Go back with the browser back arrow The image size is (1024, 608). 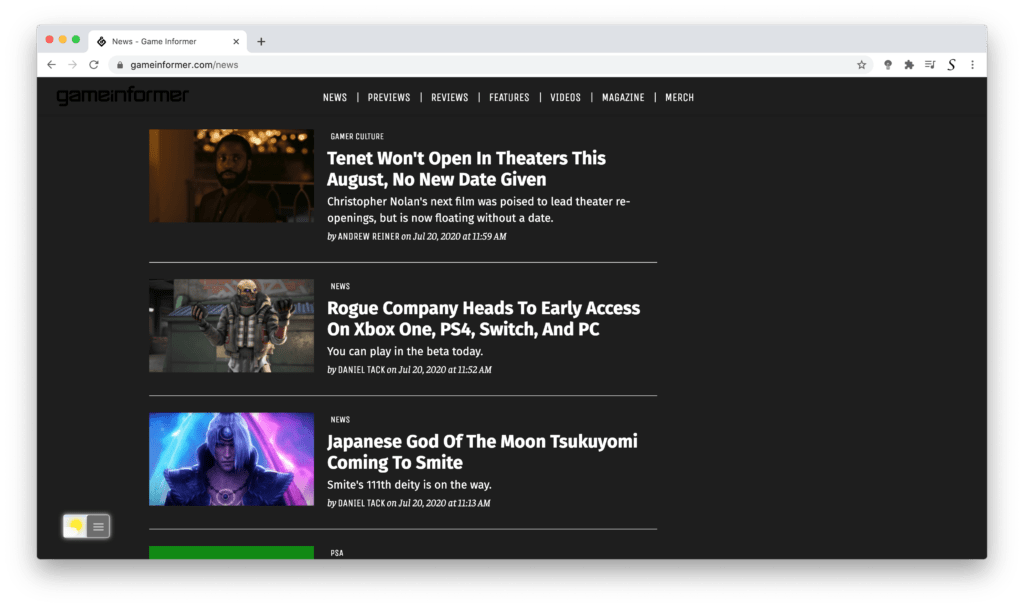(52, 65)
